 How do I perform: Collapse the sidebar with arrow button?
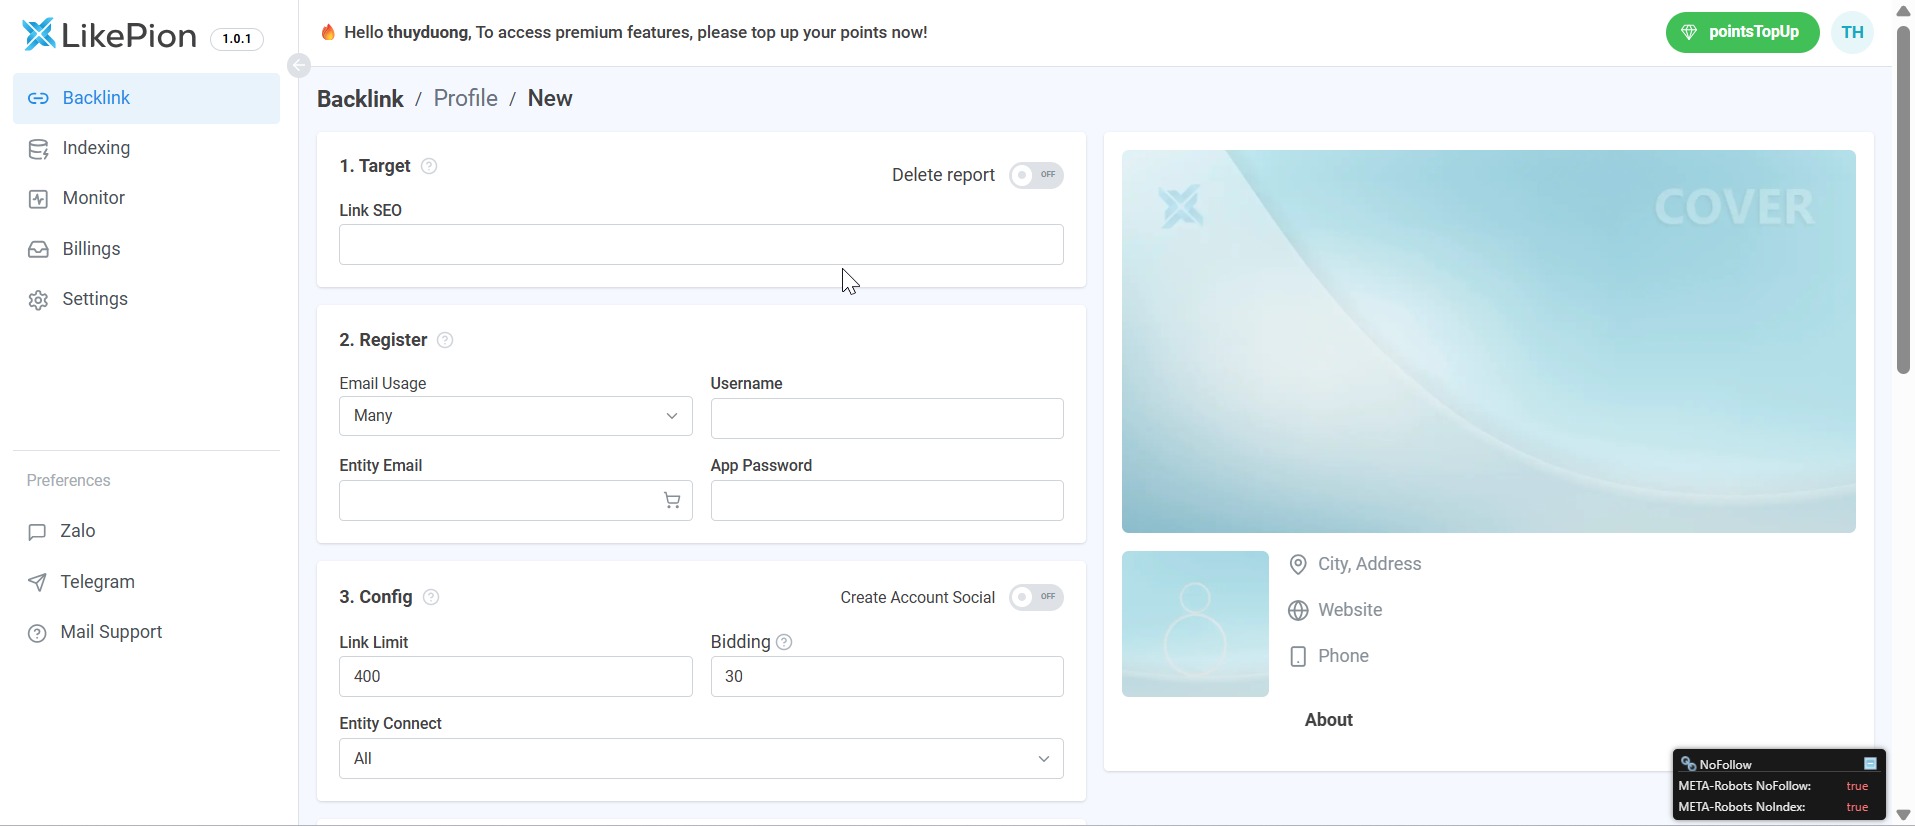(298, 66)
